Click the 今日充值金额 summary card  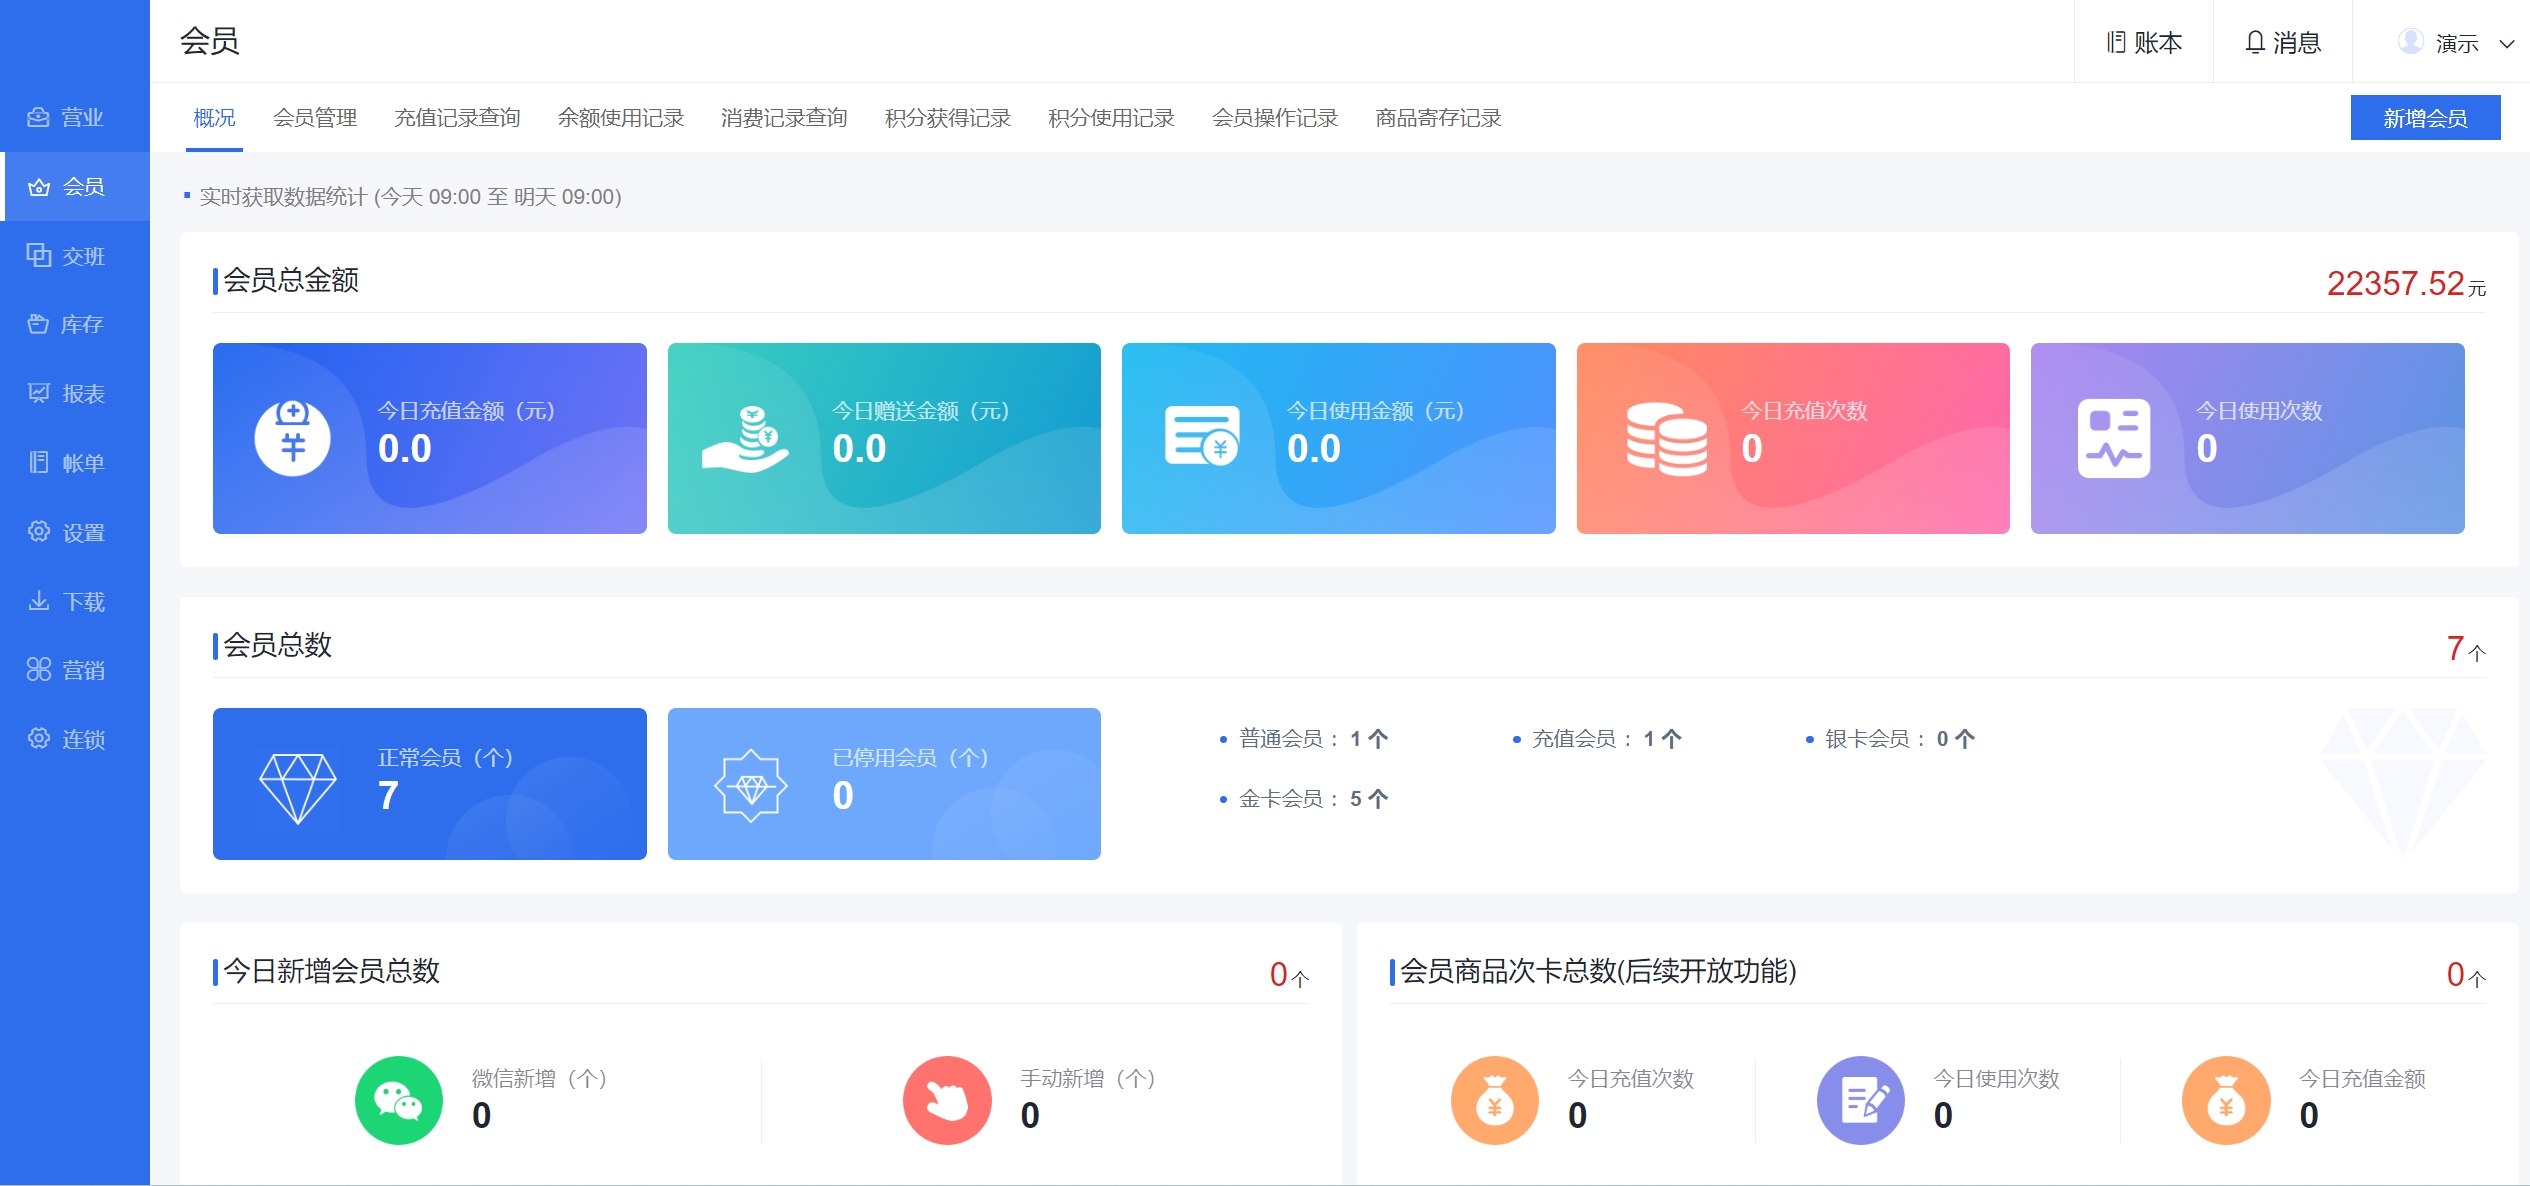[x=429, y=438]
